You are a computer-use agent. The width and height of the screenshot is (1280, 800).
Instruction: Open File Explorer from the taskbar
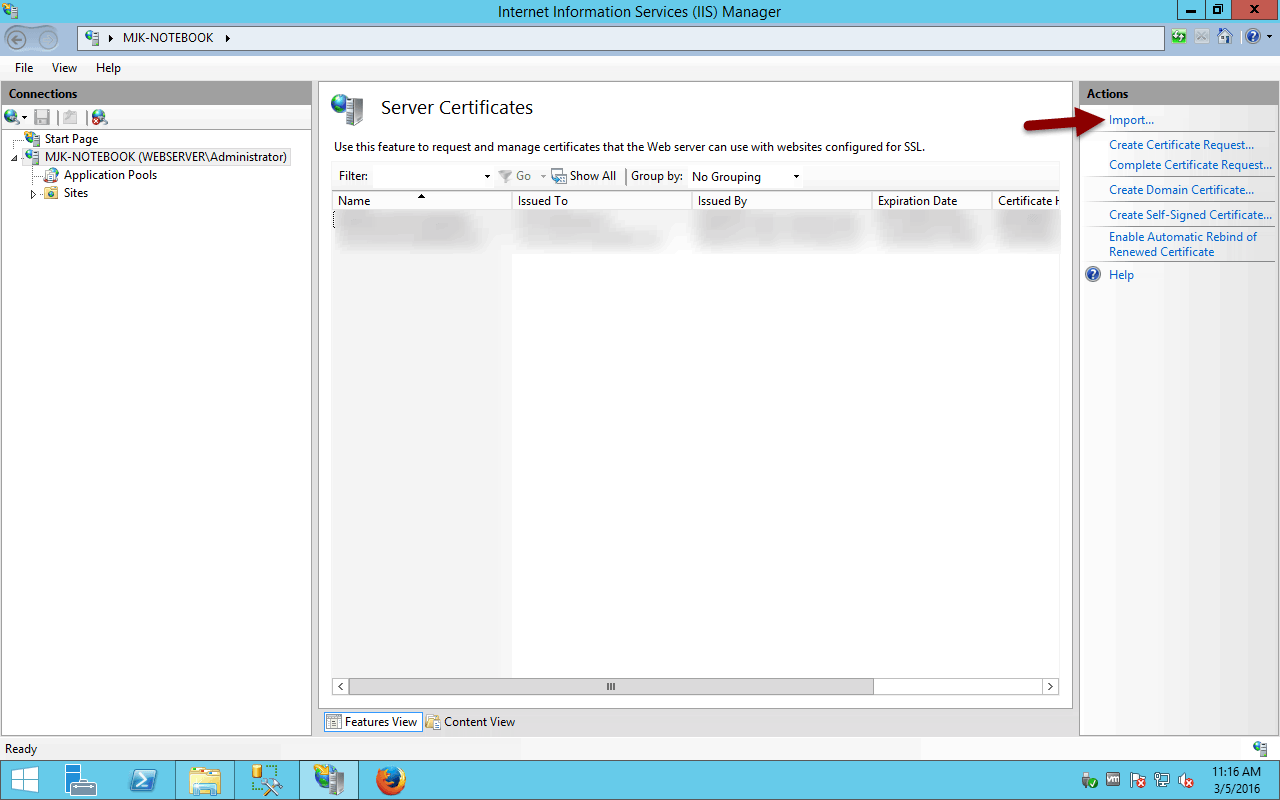coord(204,780)
